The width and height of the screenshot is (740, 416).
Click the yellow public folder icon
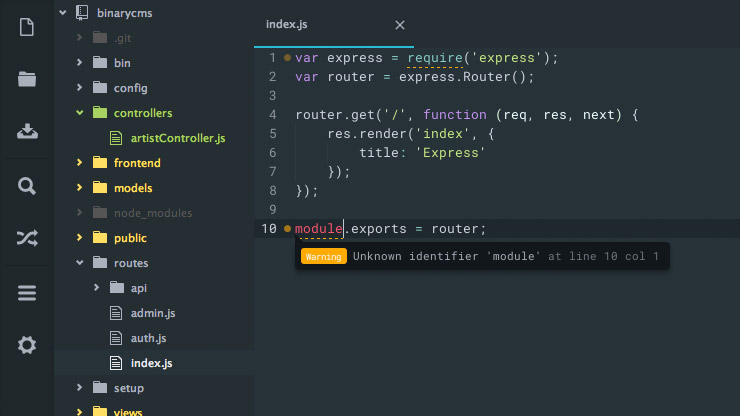(x=100, y=238)
